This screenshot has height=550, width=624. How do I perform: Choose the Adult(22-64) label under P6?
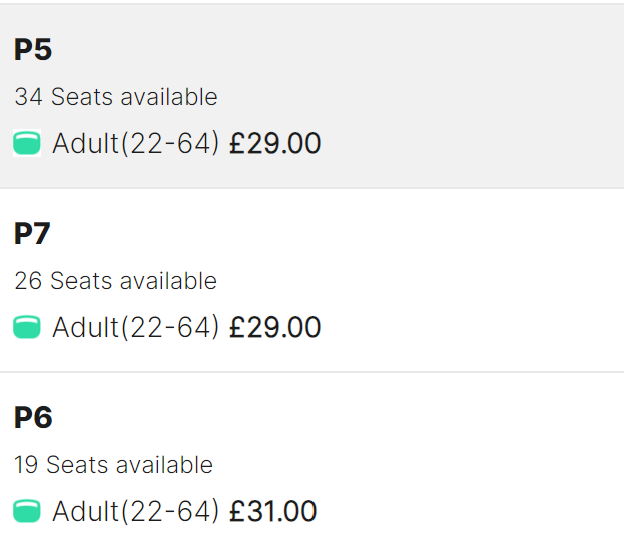[136, 511]
